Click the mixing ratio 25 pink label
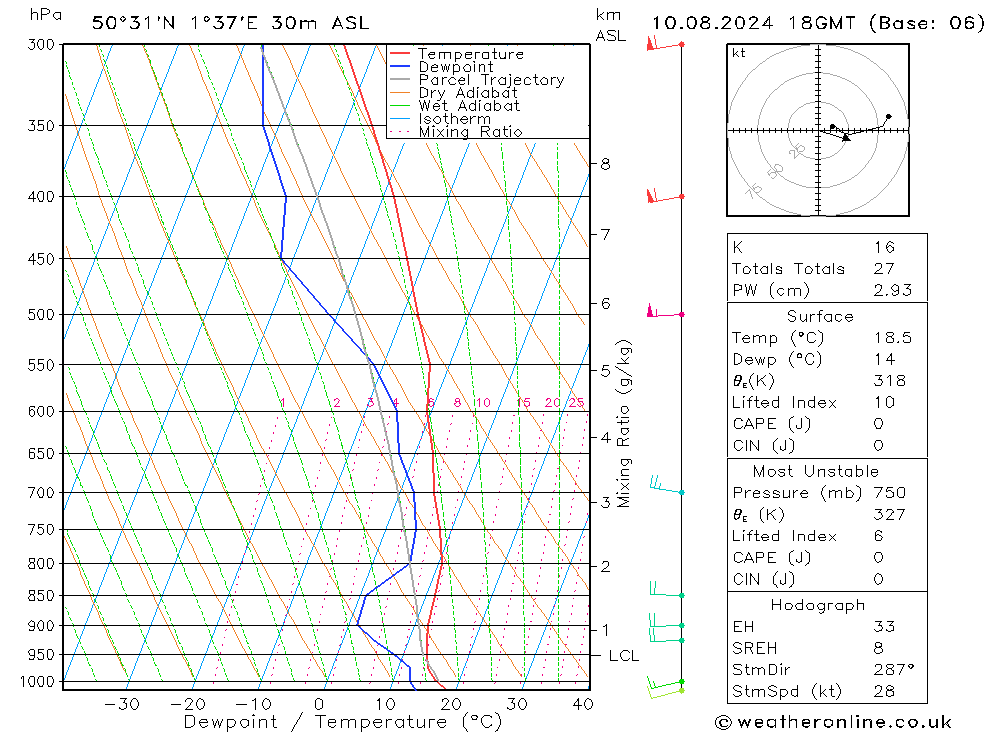The width and height of the screenshot is (1000, 733). coord(577,403)
